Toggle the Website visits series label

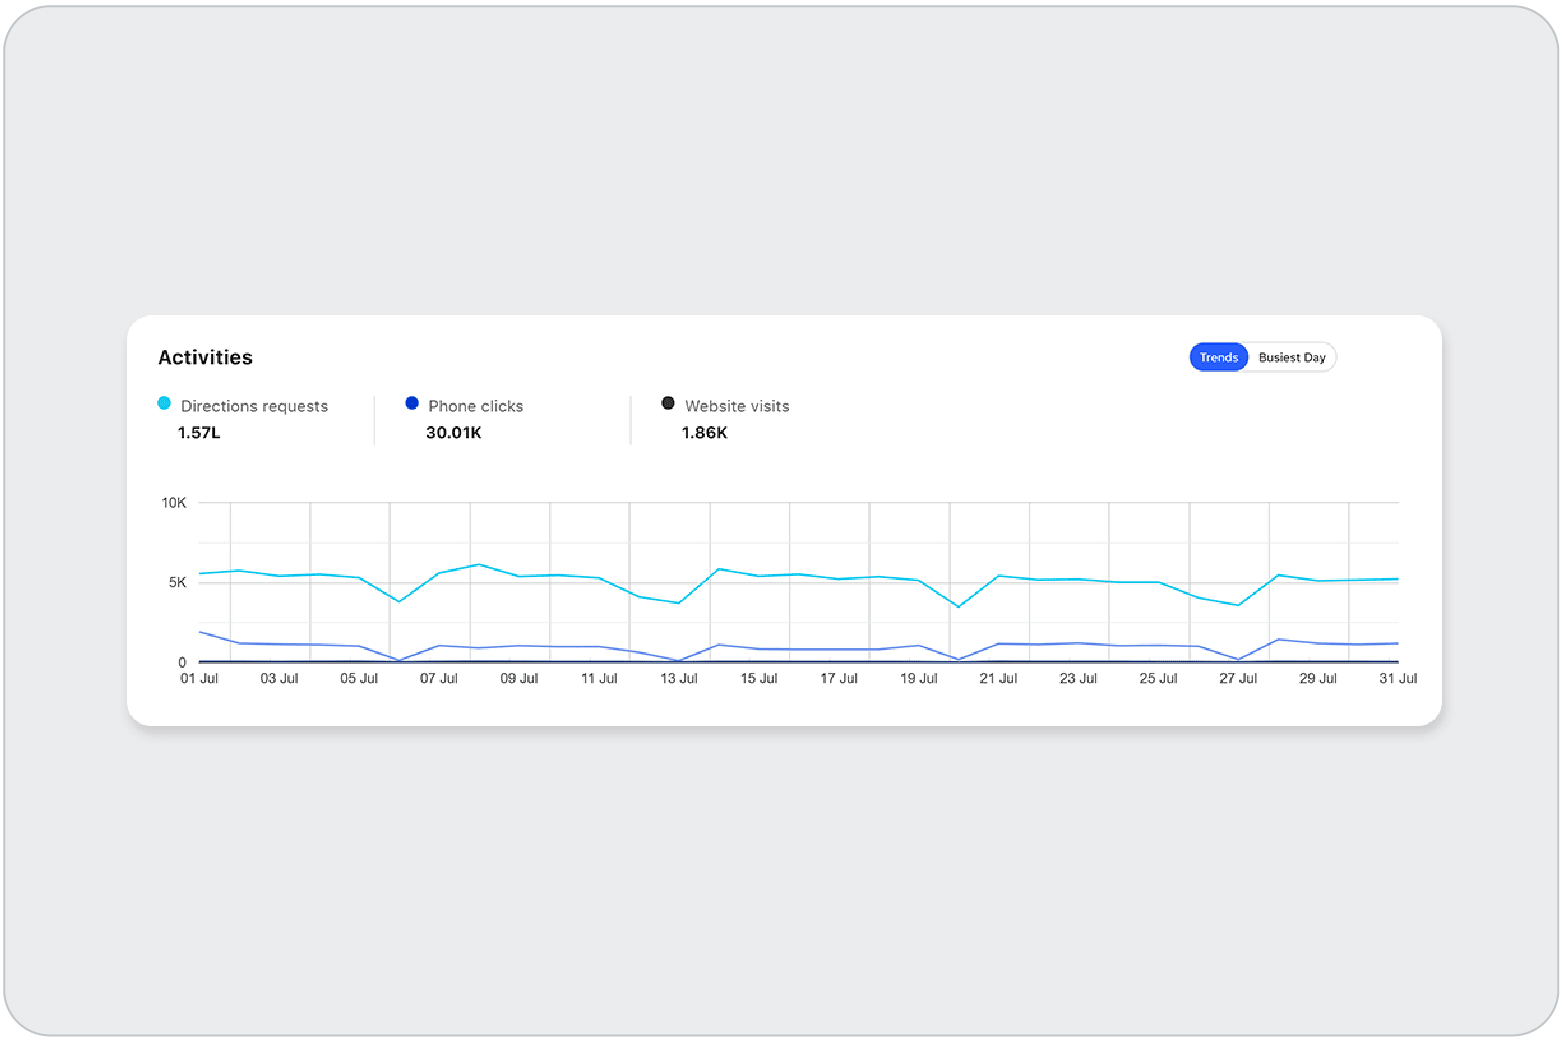pos(737,406)
